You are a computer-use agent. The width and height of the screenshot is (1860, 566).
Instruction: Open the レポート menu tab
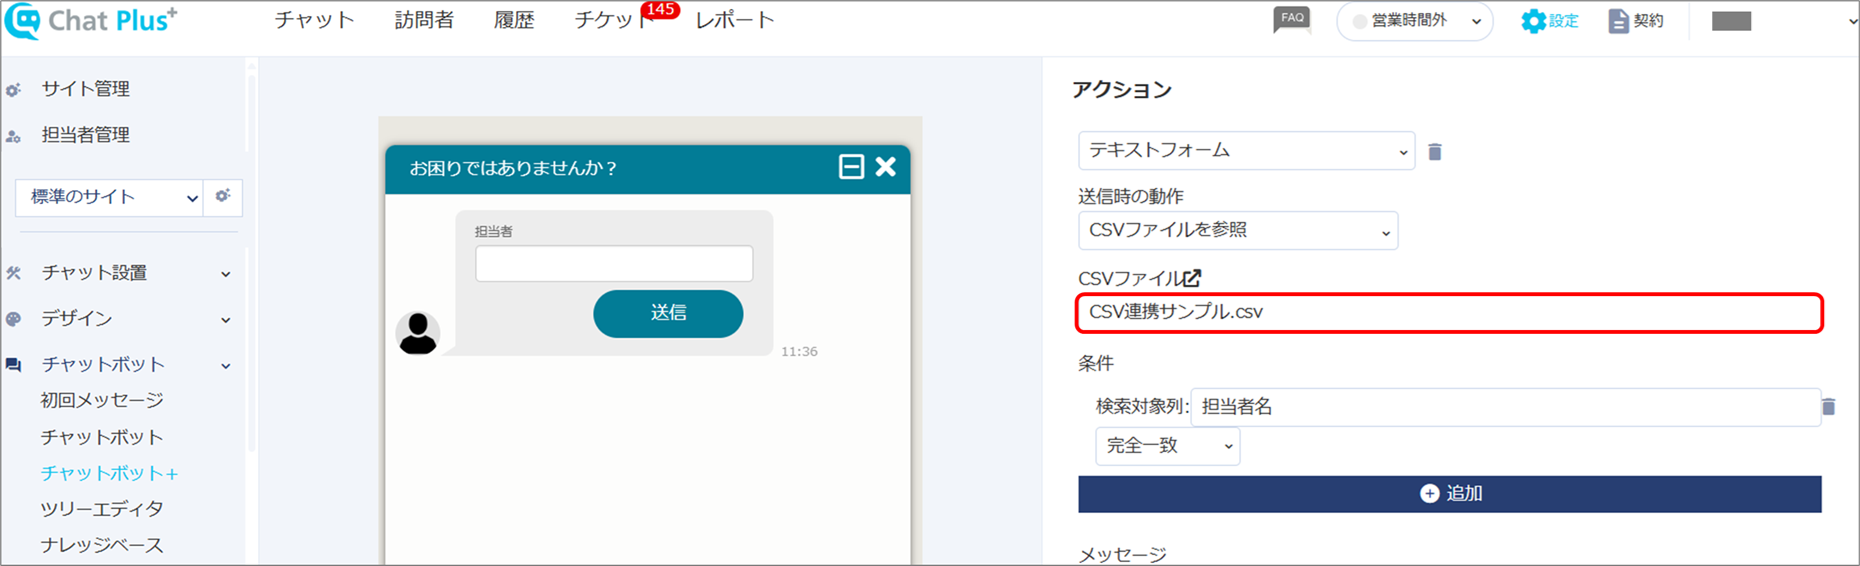735,20
